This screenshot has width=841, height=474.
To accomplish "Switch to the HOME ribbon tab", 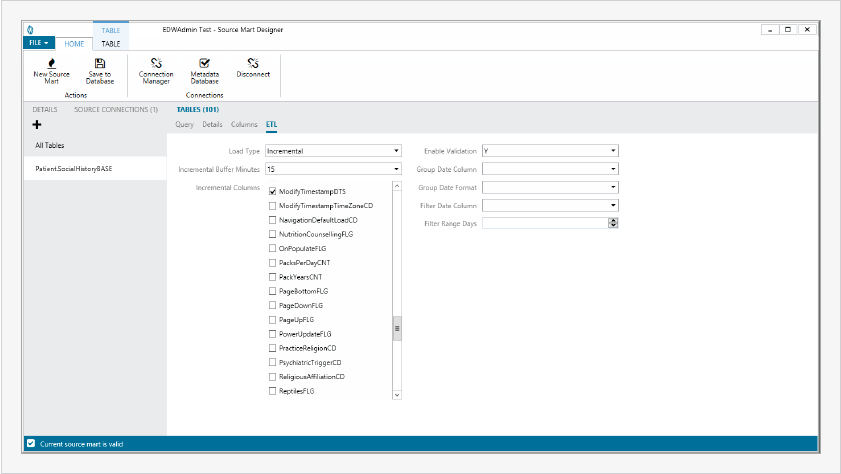I will point(74,43).
